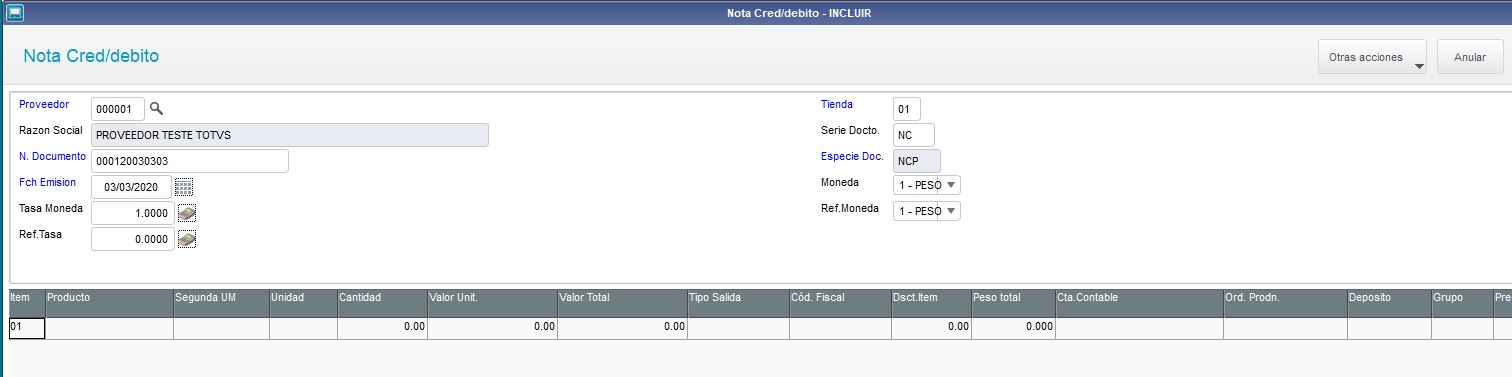Select the Item cell showing 01
Image resolution: width=1512 pixels, height=377 pixels.
[x=27, y=327]
